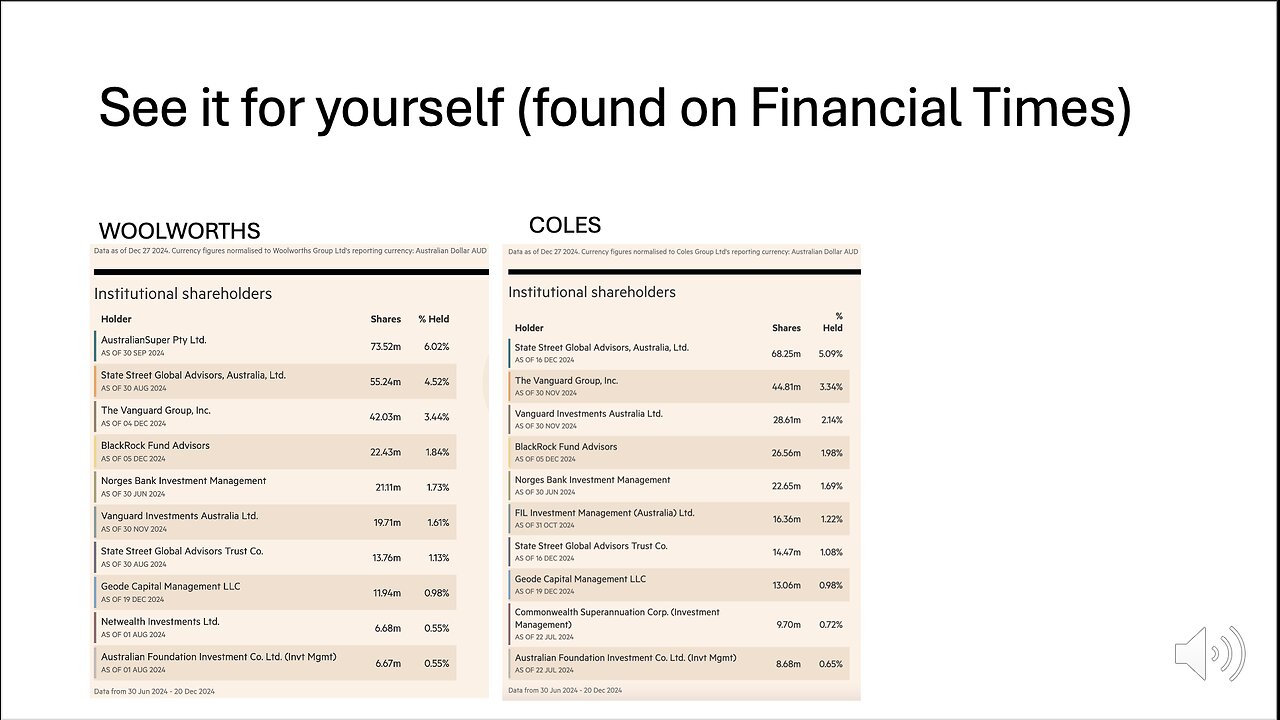
Task: Click the WOOLWORTHS heading label
Action: (x=180, y=232)
